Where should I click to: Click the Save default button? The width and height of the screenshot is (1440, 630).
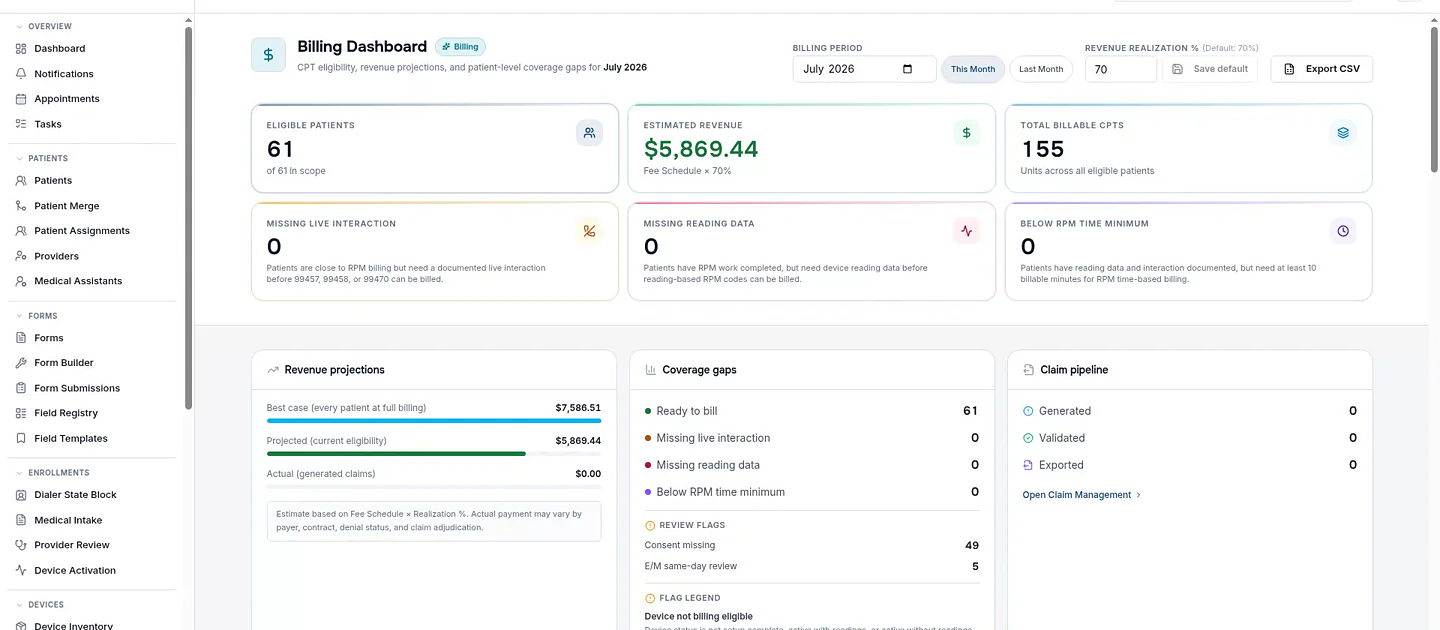tap(1210, 69)
